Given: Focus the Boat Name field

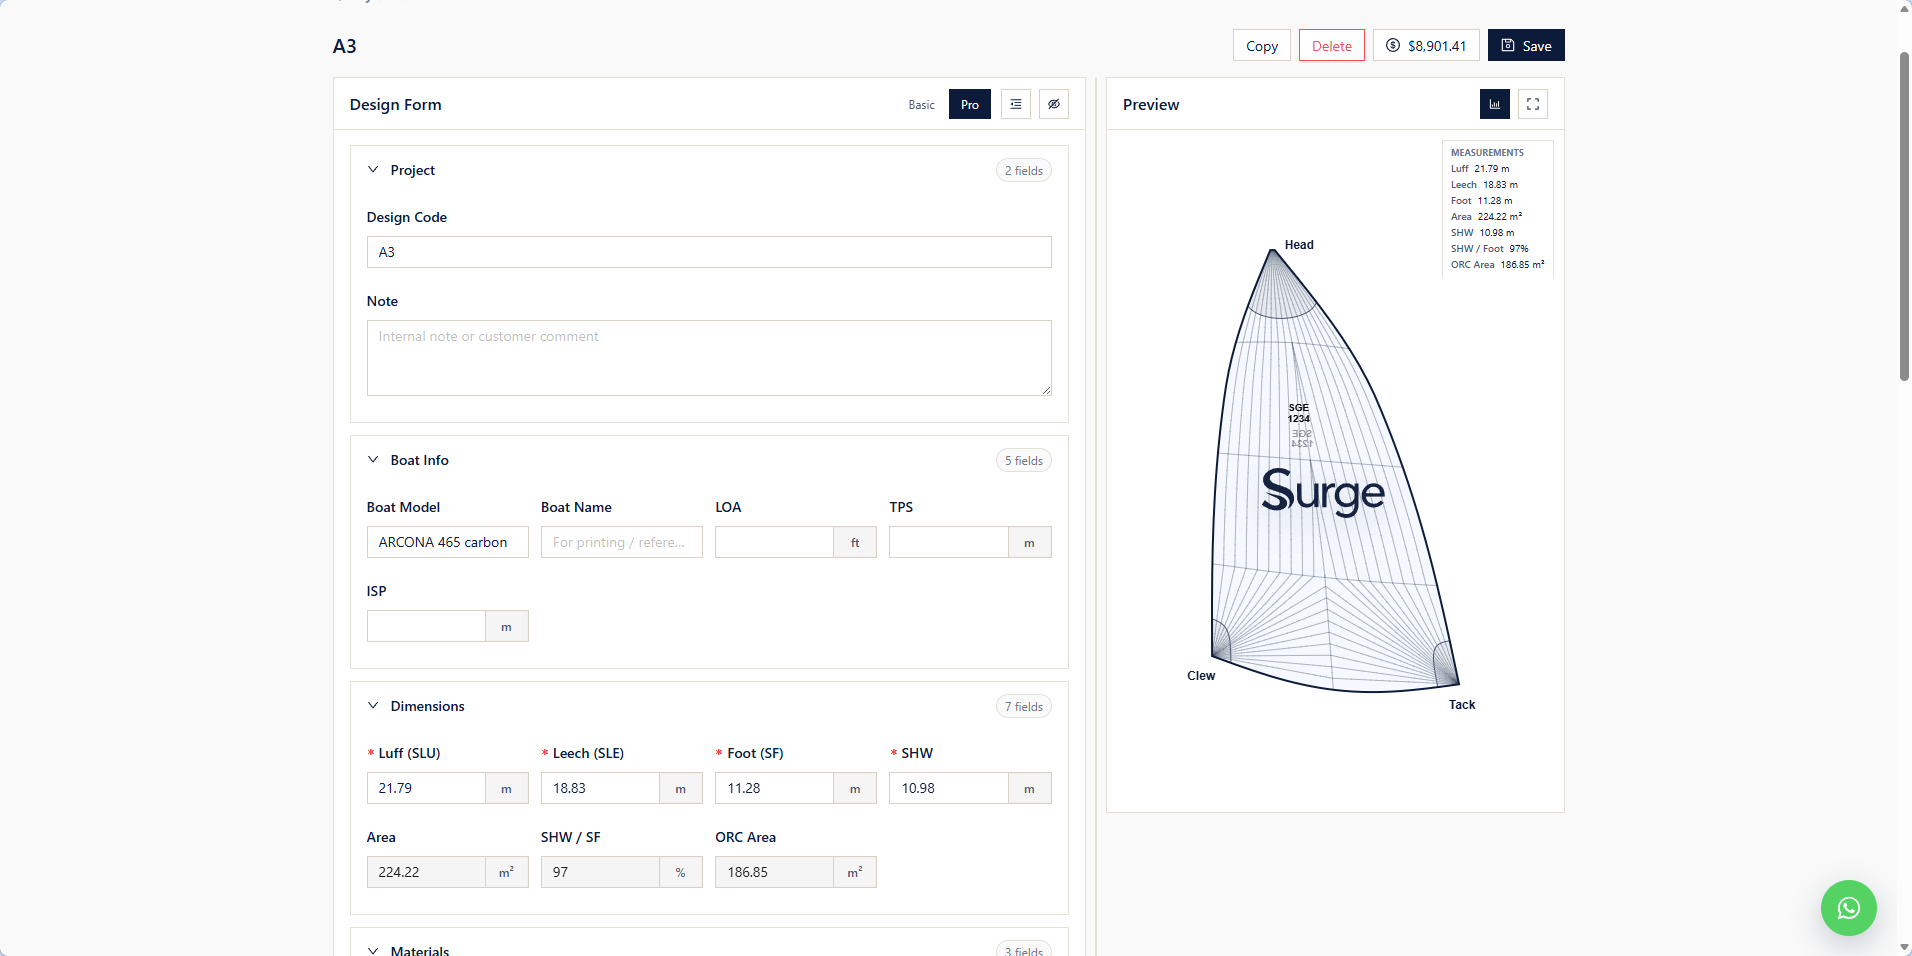Looking at the screenshot, I should [621, 542].
